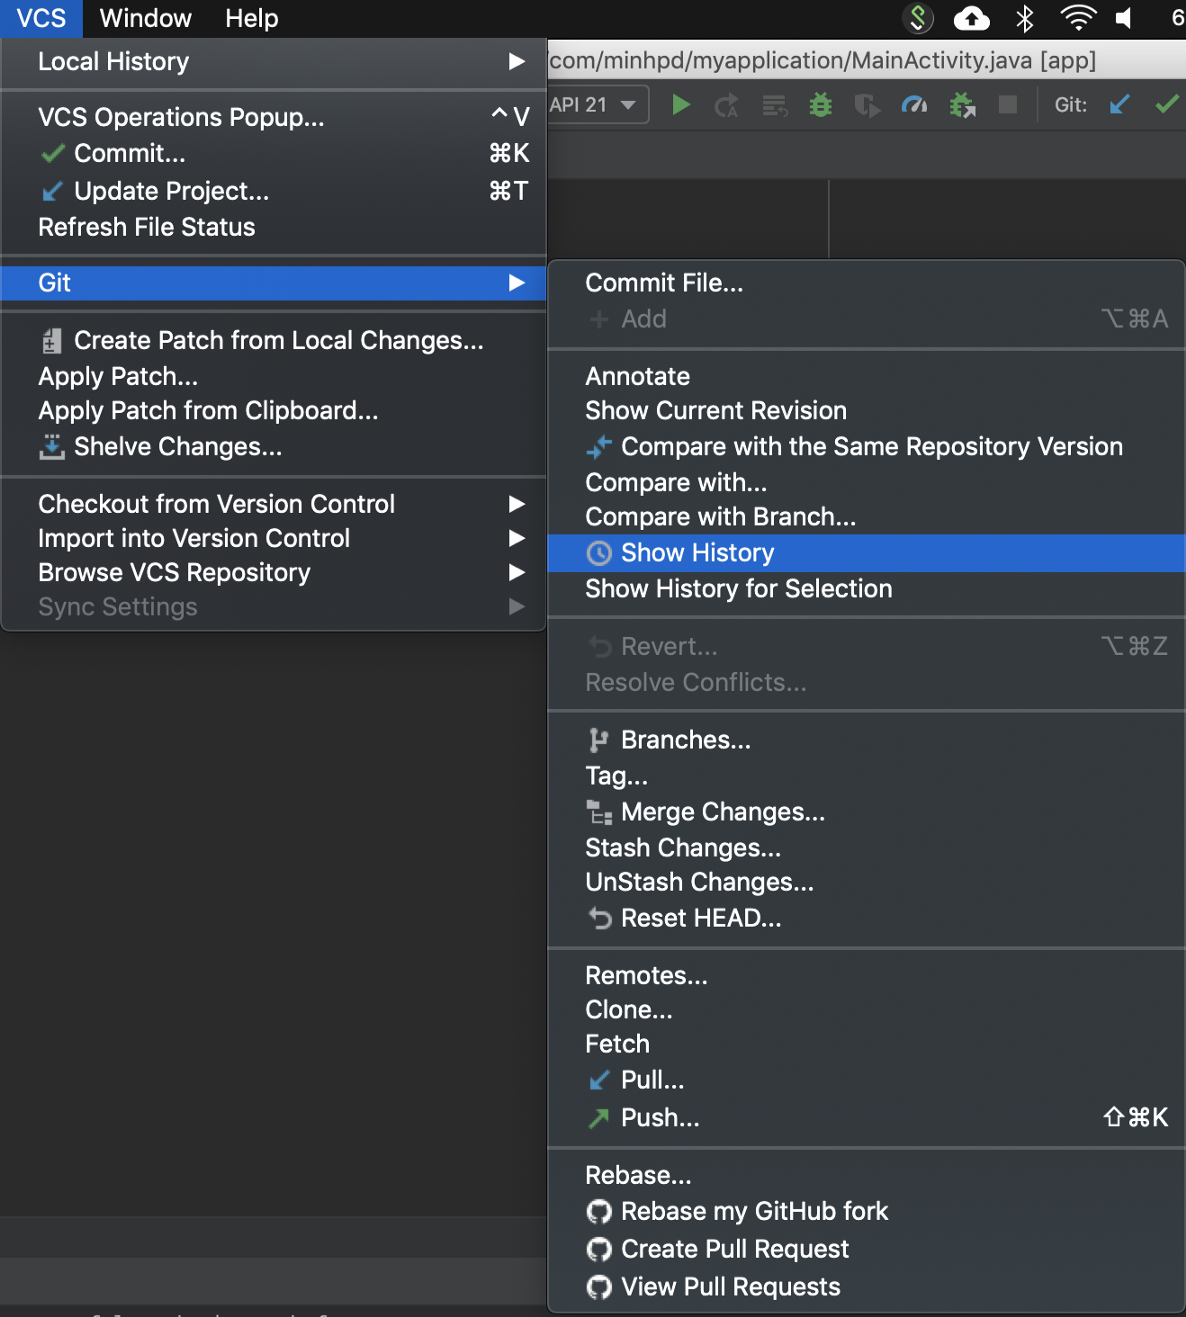
Task: Click the Git commit checkmark in toolbar
Action: 1166,105
